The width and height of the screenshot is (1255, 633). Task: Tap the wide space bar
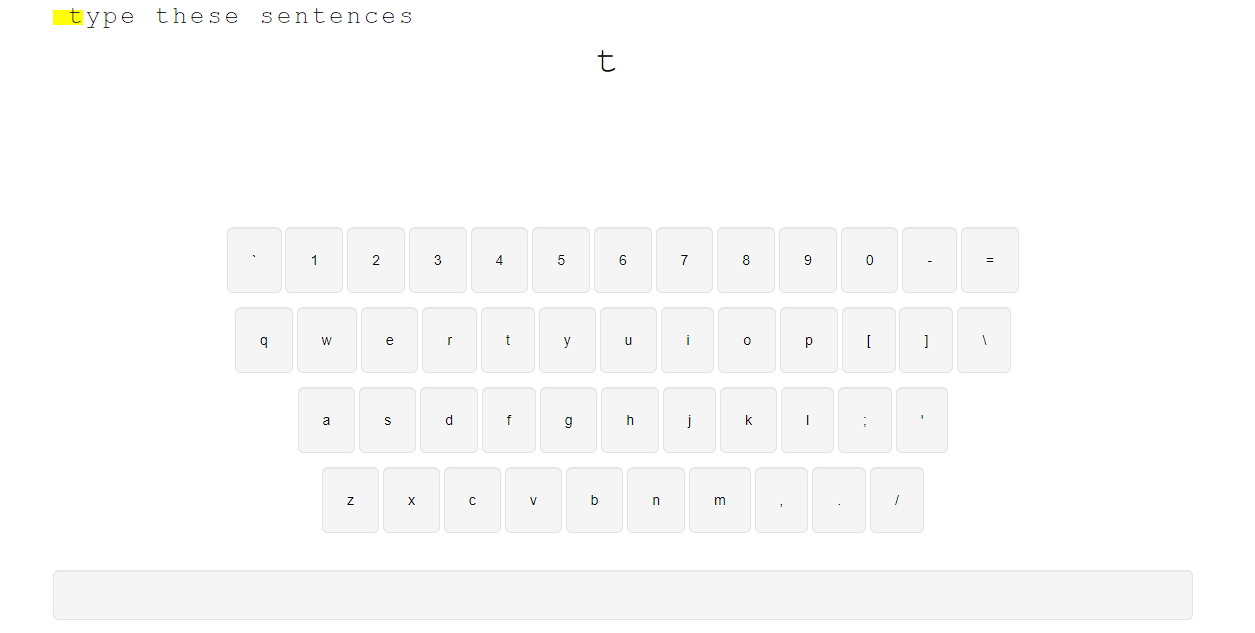click(623, 595)
